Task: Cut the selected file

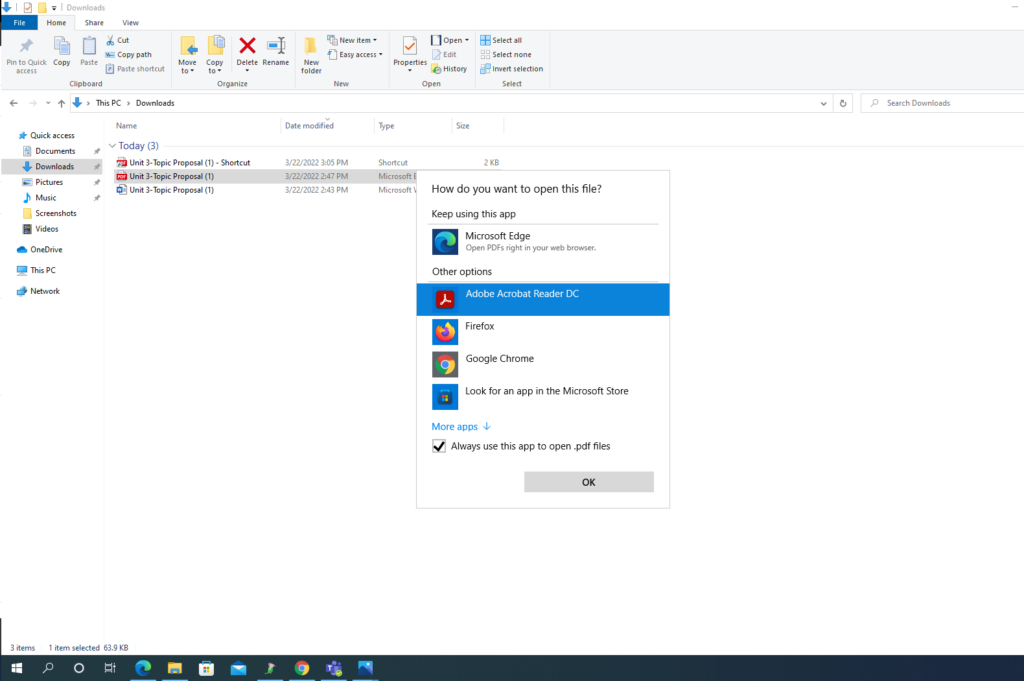Action: coord(118,40)
